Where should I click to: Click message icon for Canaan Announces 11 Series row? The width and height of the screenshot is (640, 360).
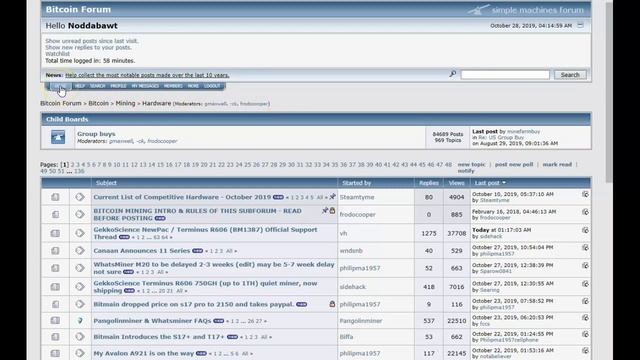coord(80,251)
